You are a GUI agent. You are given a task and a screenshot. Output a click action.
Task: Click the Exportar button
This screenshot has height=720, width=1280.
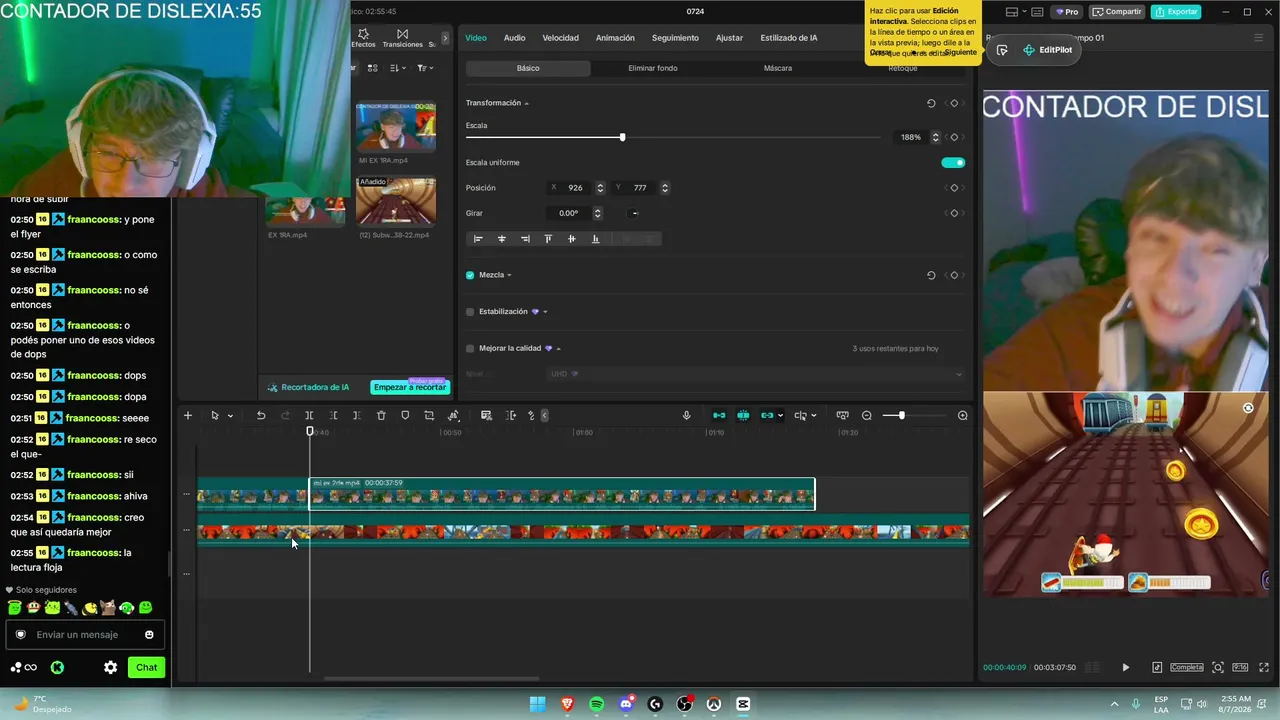coord(1176,12)
